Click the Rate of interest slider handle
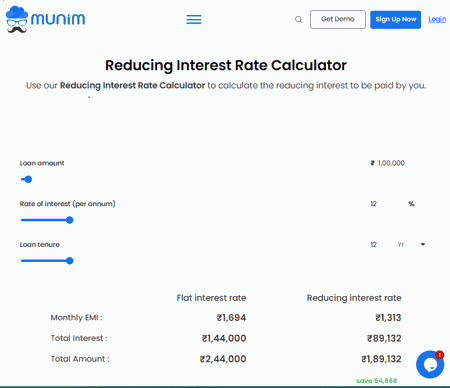Viewport: 450px width, 388px height. pos(70,220)
